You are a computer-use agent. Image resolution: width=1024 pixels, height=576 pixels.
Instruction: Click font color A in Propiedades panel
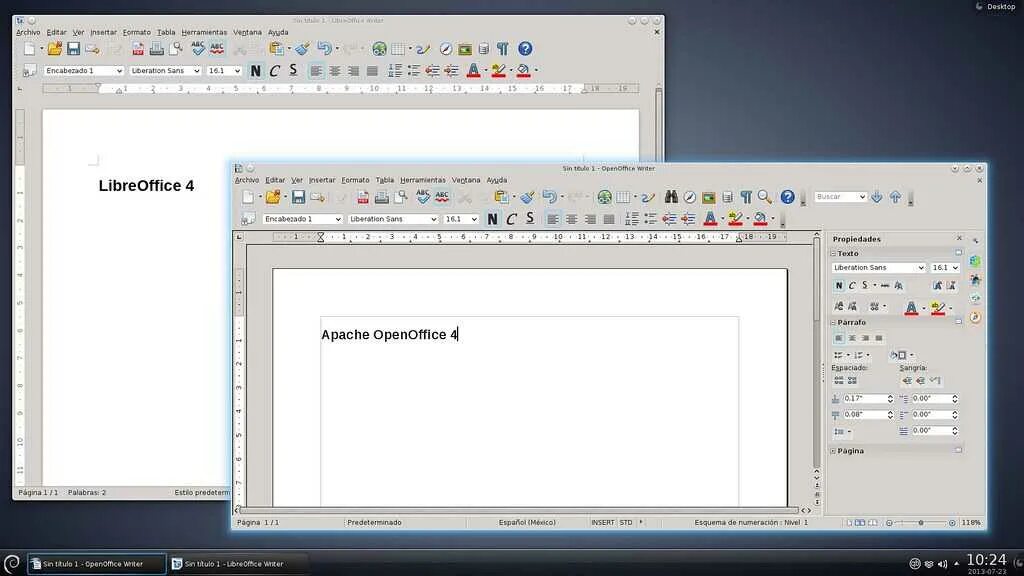[911, 306]
